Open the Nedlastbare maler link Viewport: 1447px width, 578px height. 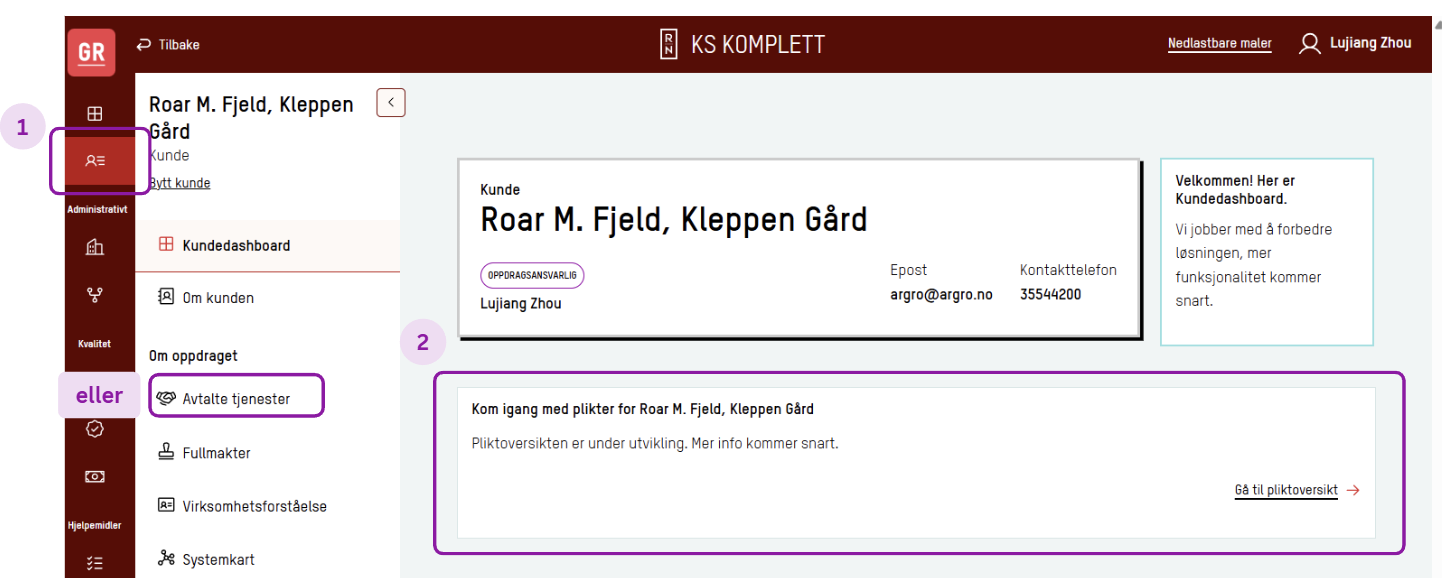click(x=1219, y=44)
